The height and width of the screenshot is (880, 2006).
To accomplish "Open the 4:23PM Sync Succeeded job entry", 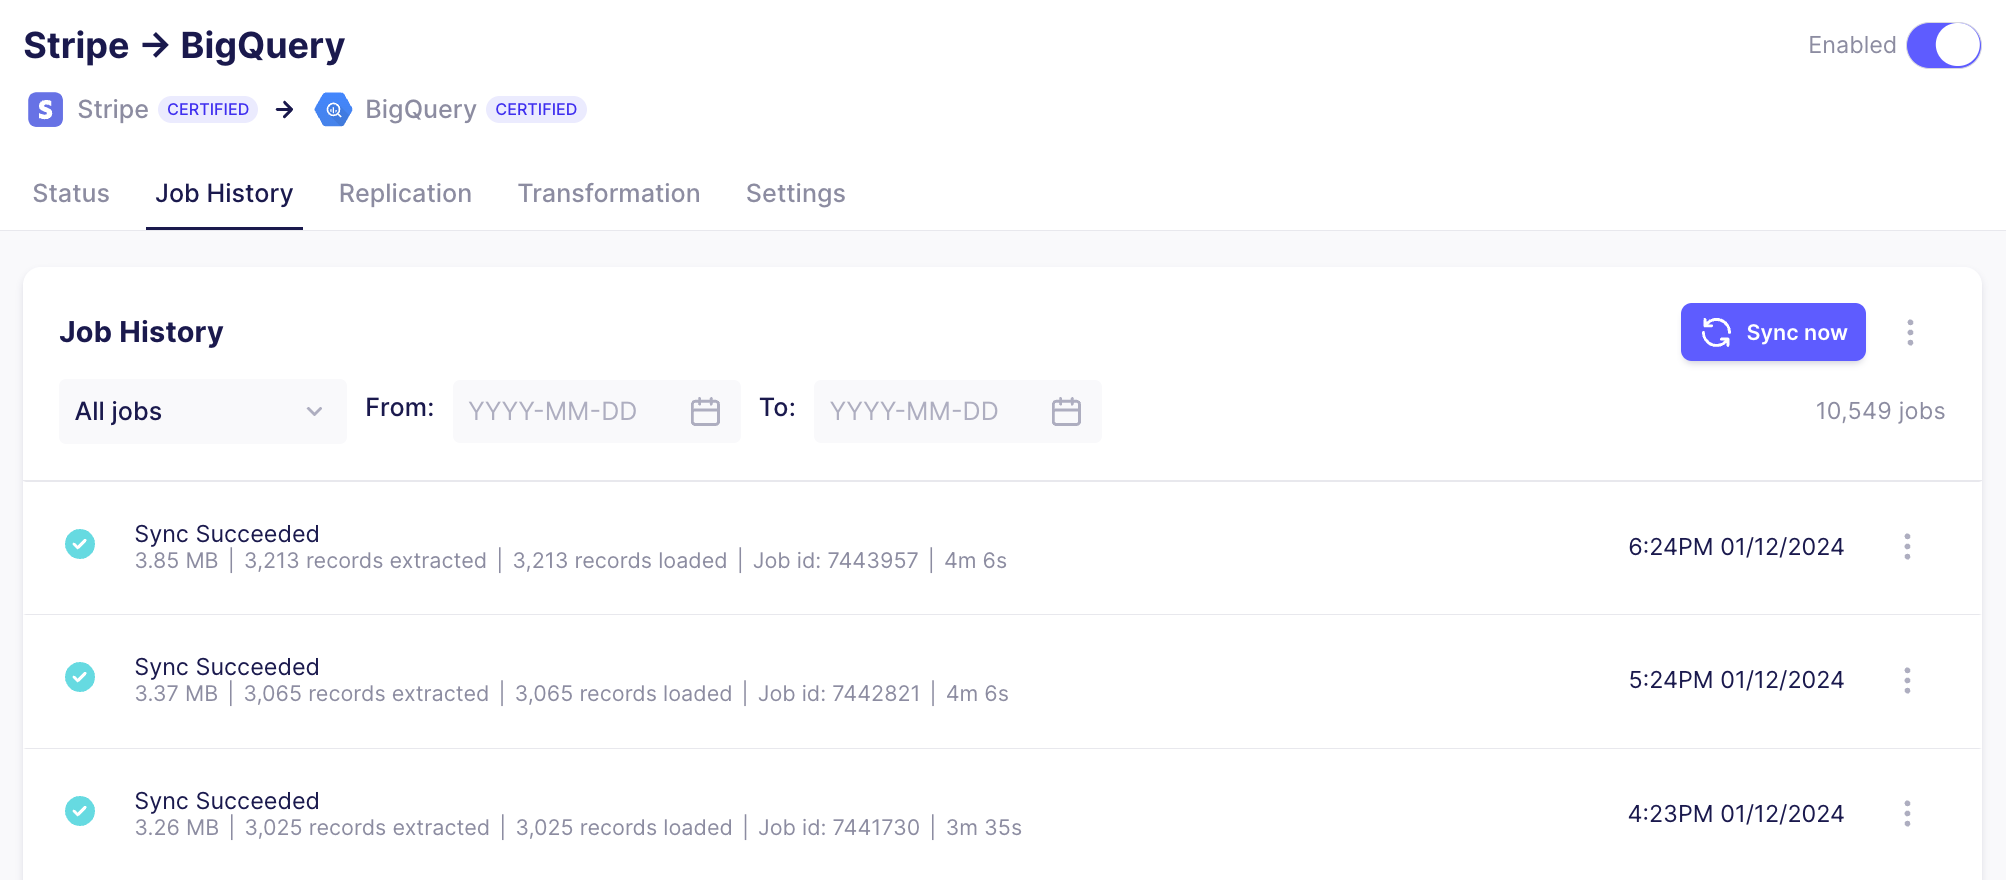I will point(227,801).
